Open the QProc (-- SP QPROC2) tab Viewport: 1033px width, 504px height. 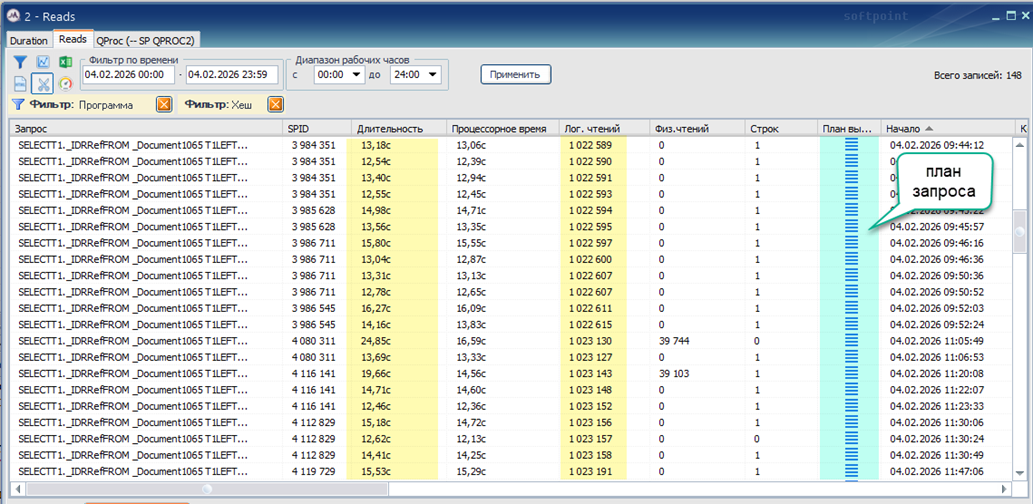click(x=145, y=40)
